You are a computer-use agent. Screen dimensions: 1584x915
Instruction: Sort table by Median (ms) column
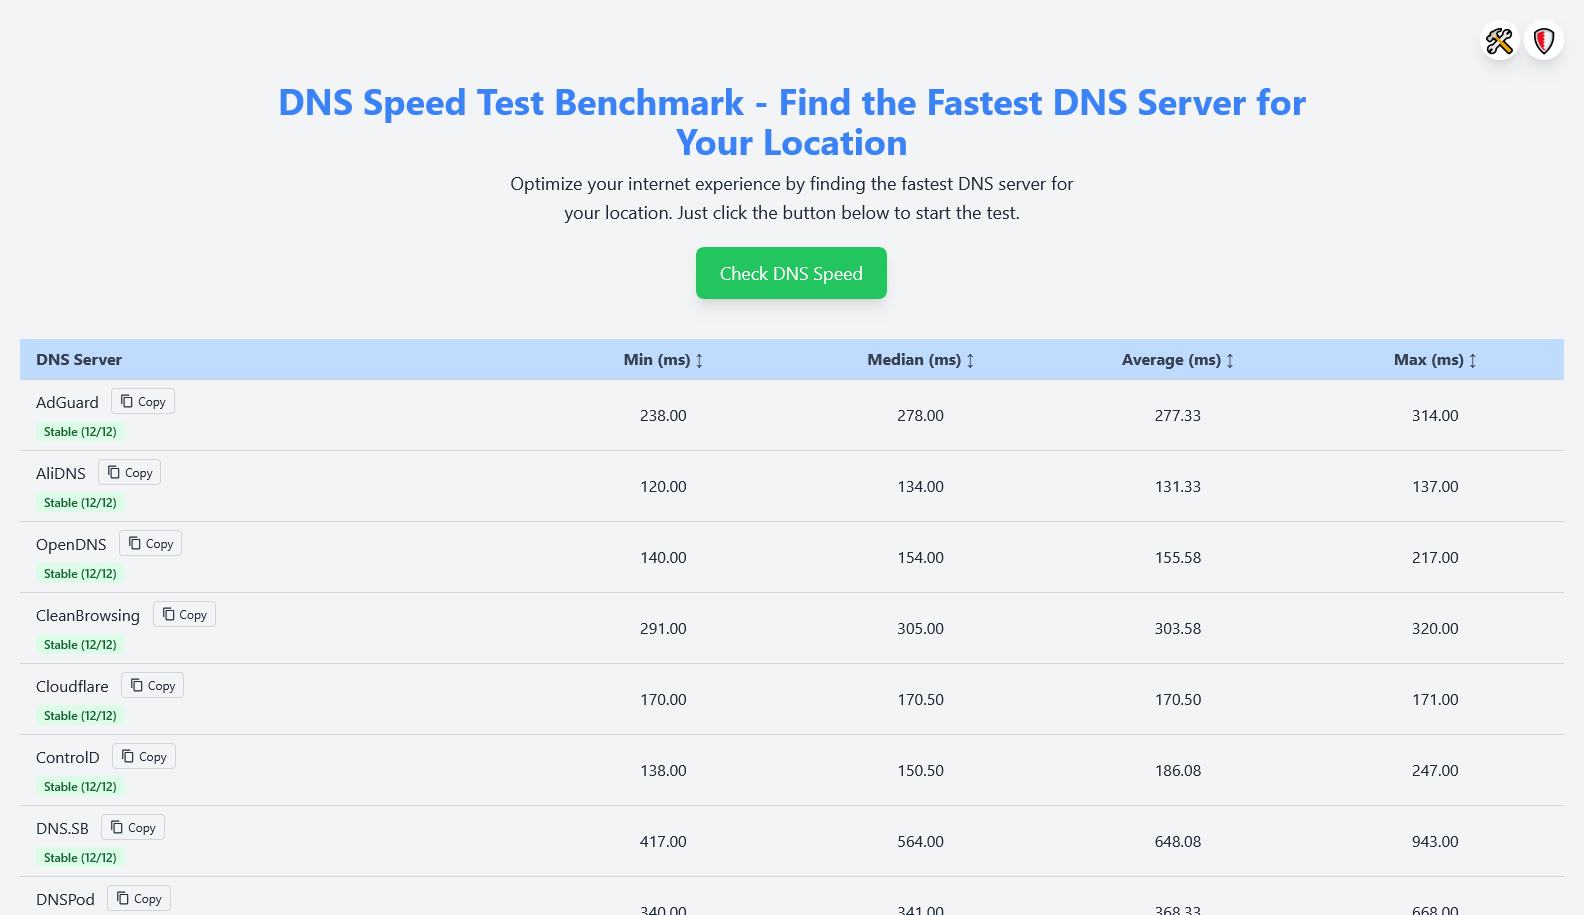point(920,360)
